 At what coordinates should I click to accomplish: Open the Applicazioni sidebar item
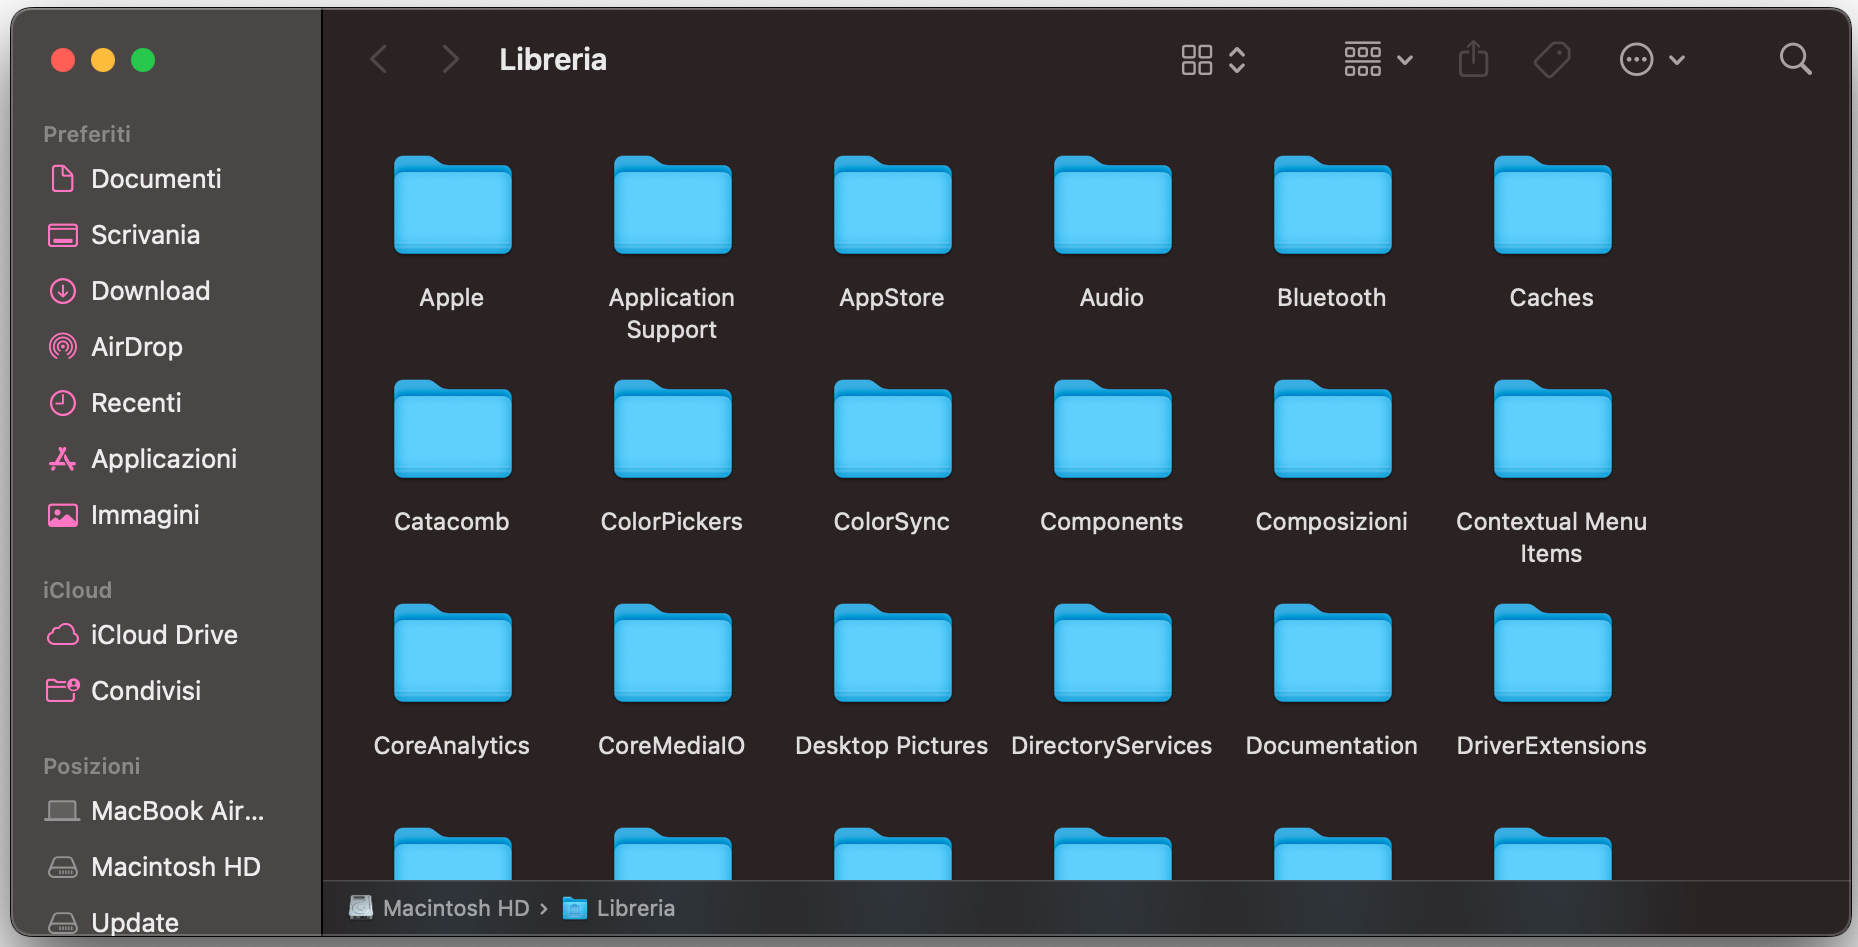point(164,458)
